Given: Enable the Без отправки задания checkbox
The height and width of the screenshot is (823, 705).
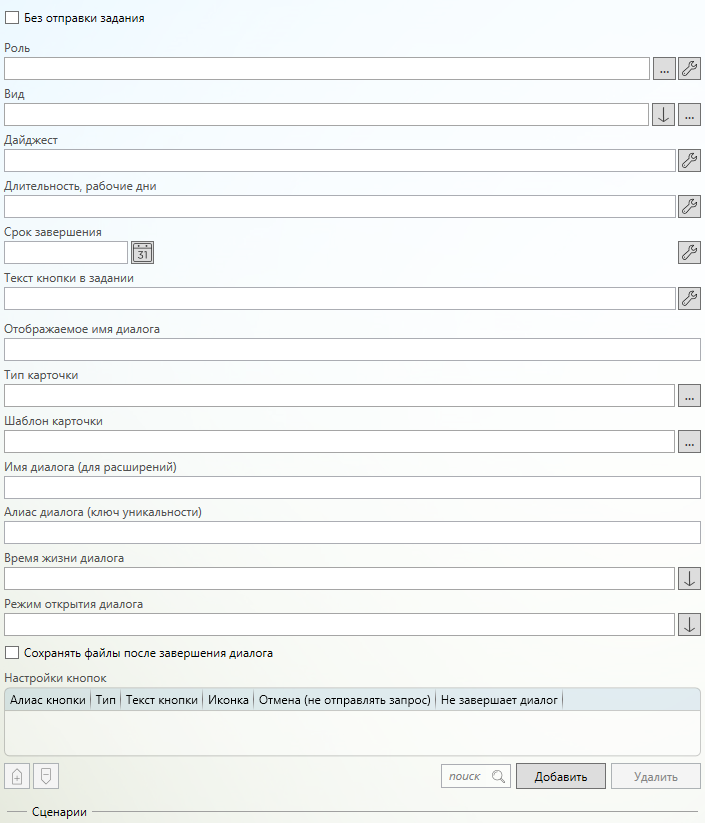Looking at the screenshot, I should pyautogui.click(x=12, y=18).
